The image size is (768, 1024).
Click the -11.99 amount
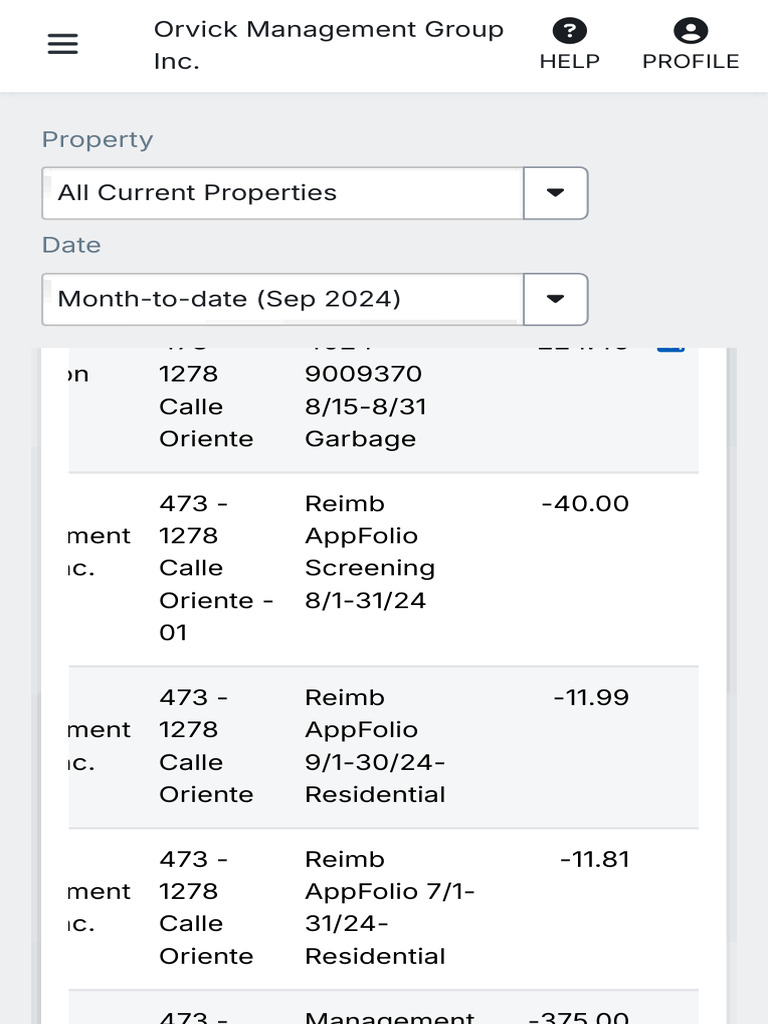[x=591, y=698]
